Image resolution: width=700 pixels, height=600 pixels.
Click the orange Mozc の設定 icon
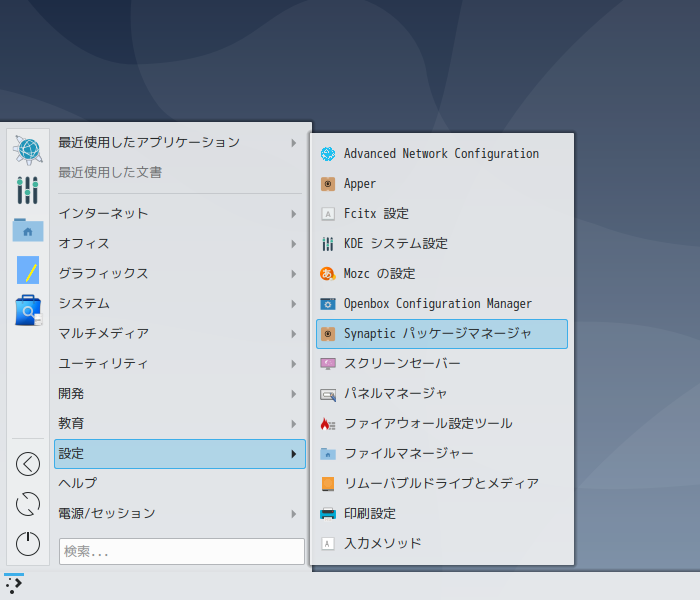pos(328,274)
